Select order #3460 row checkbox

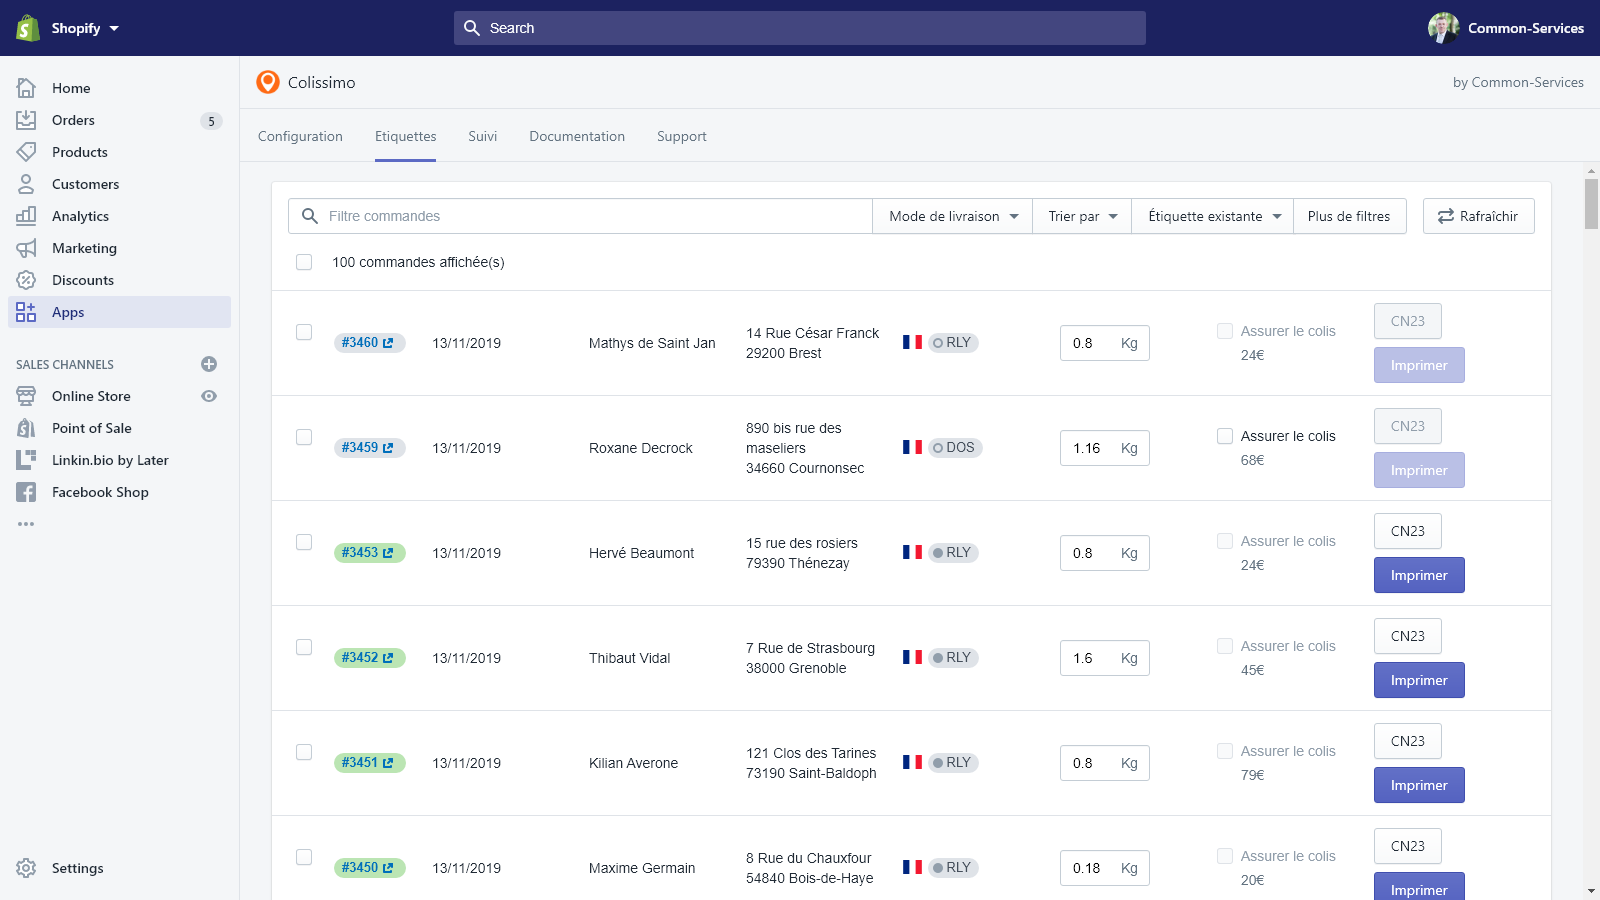pos(304,332)
